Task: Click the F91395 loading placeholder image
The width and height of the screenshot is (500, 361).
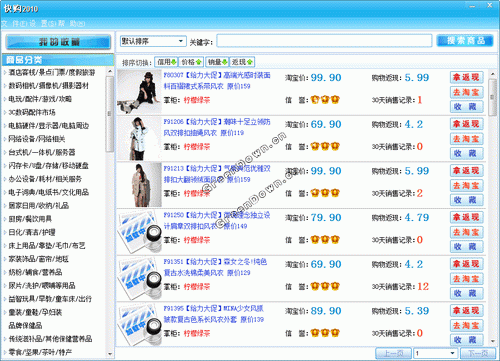Action: [139, 324]
